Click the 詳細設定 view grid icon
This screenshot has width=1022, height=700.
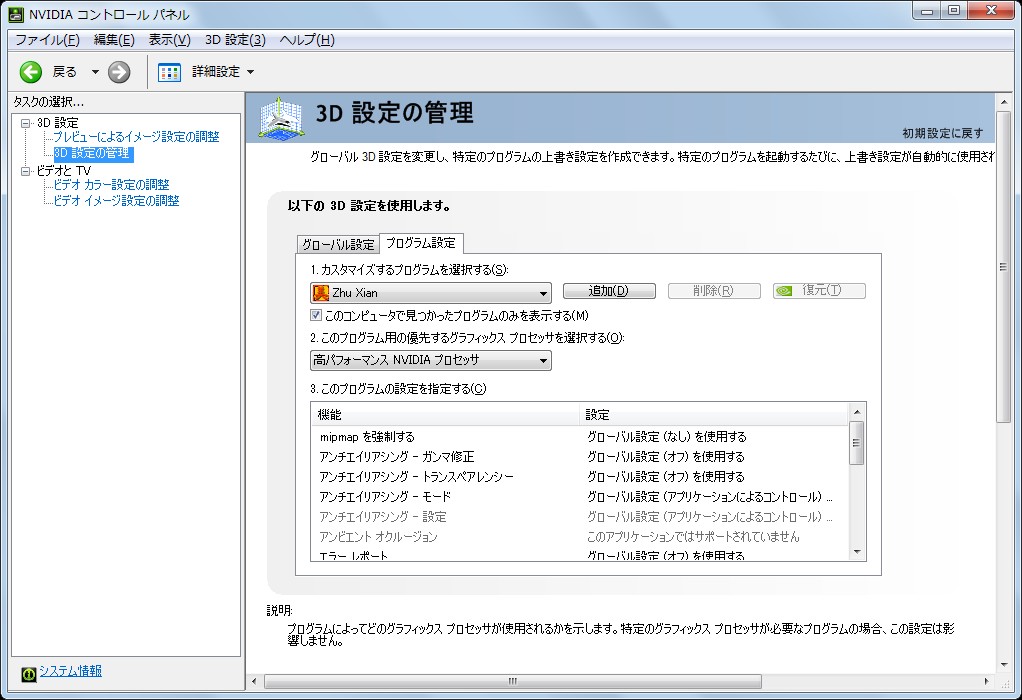169,72
